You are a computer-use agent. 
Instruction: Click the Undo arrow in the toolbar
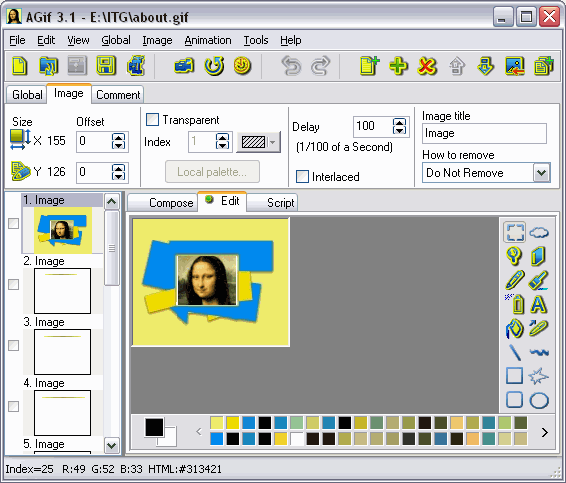[x=291, y=66]
